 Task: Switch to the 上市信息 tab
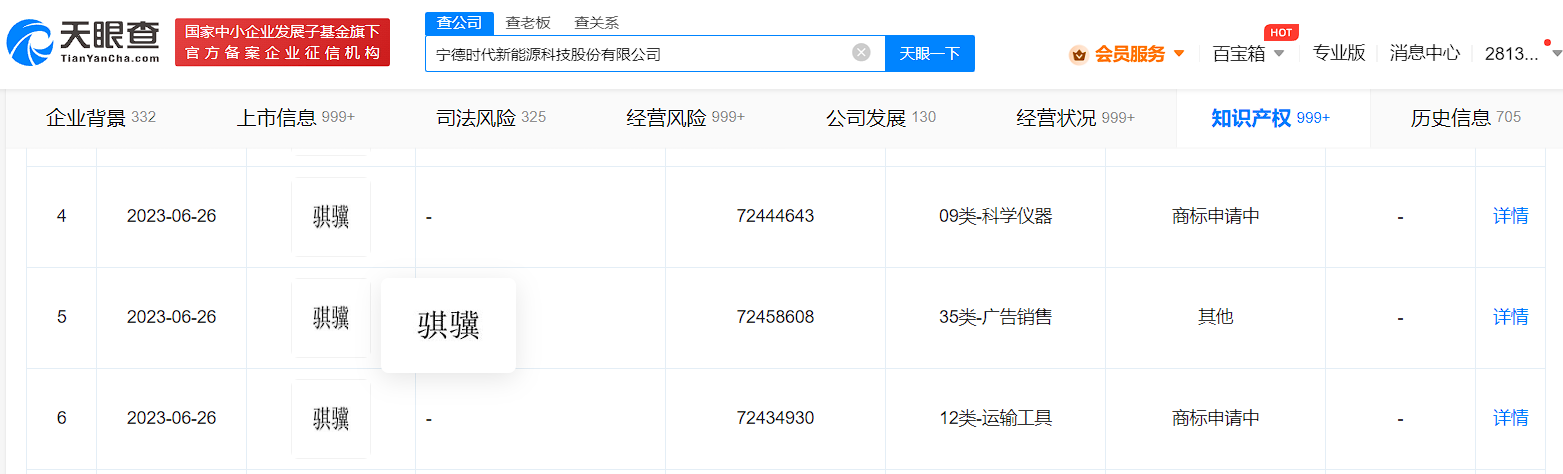(295, 118)
